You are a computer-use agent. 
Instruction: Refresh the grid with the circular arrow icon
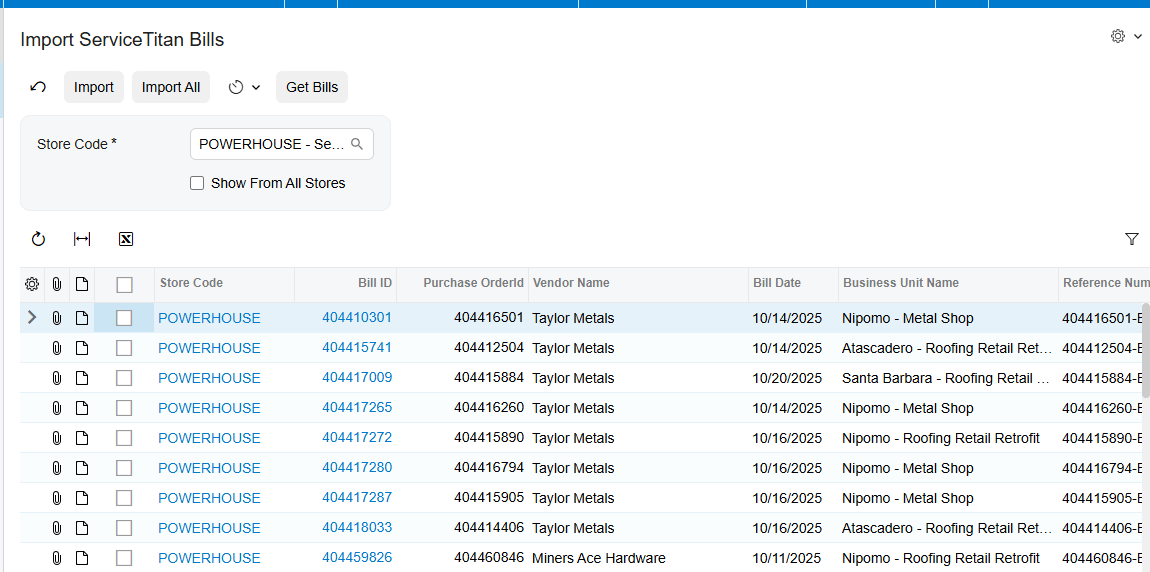(x=38, y=239)
